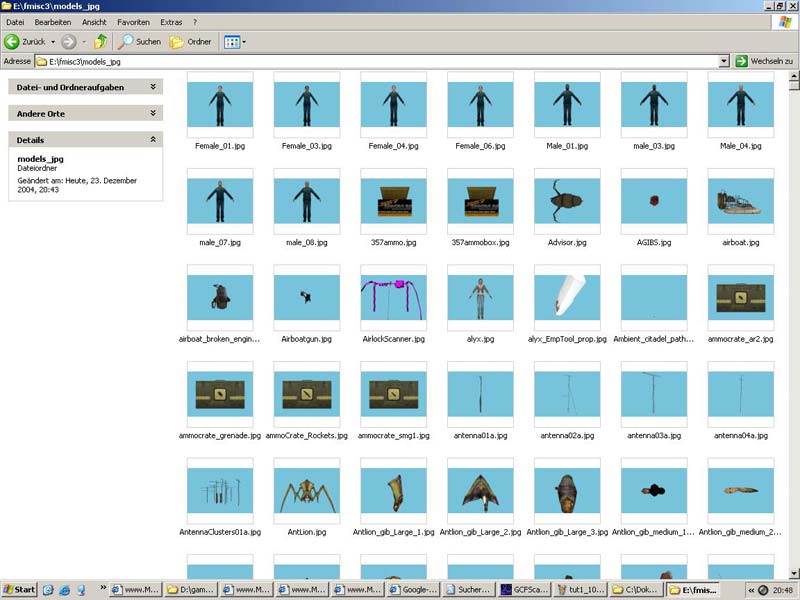Open the Datei menu
Screen dimensions: 800x600
[x=15, y=22]
